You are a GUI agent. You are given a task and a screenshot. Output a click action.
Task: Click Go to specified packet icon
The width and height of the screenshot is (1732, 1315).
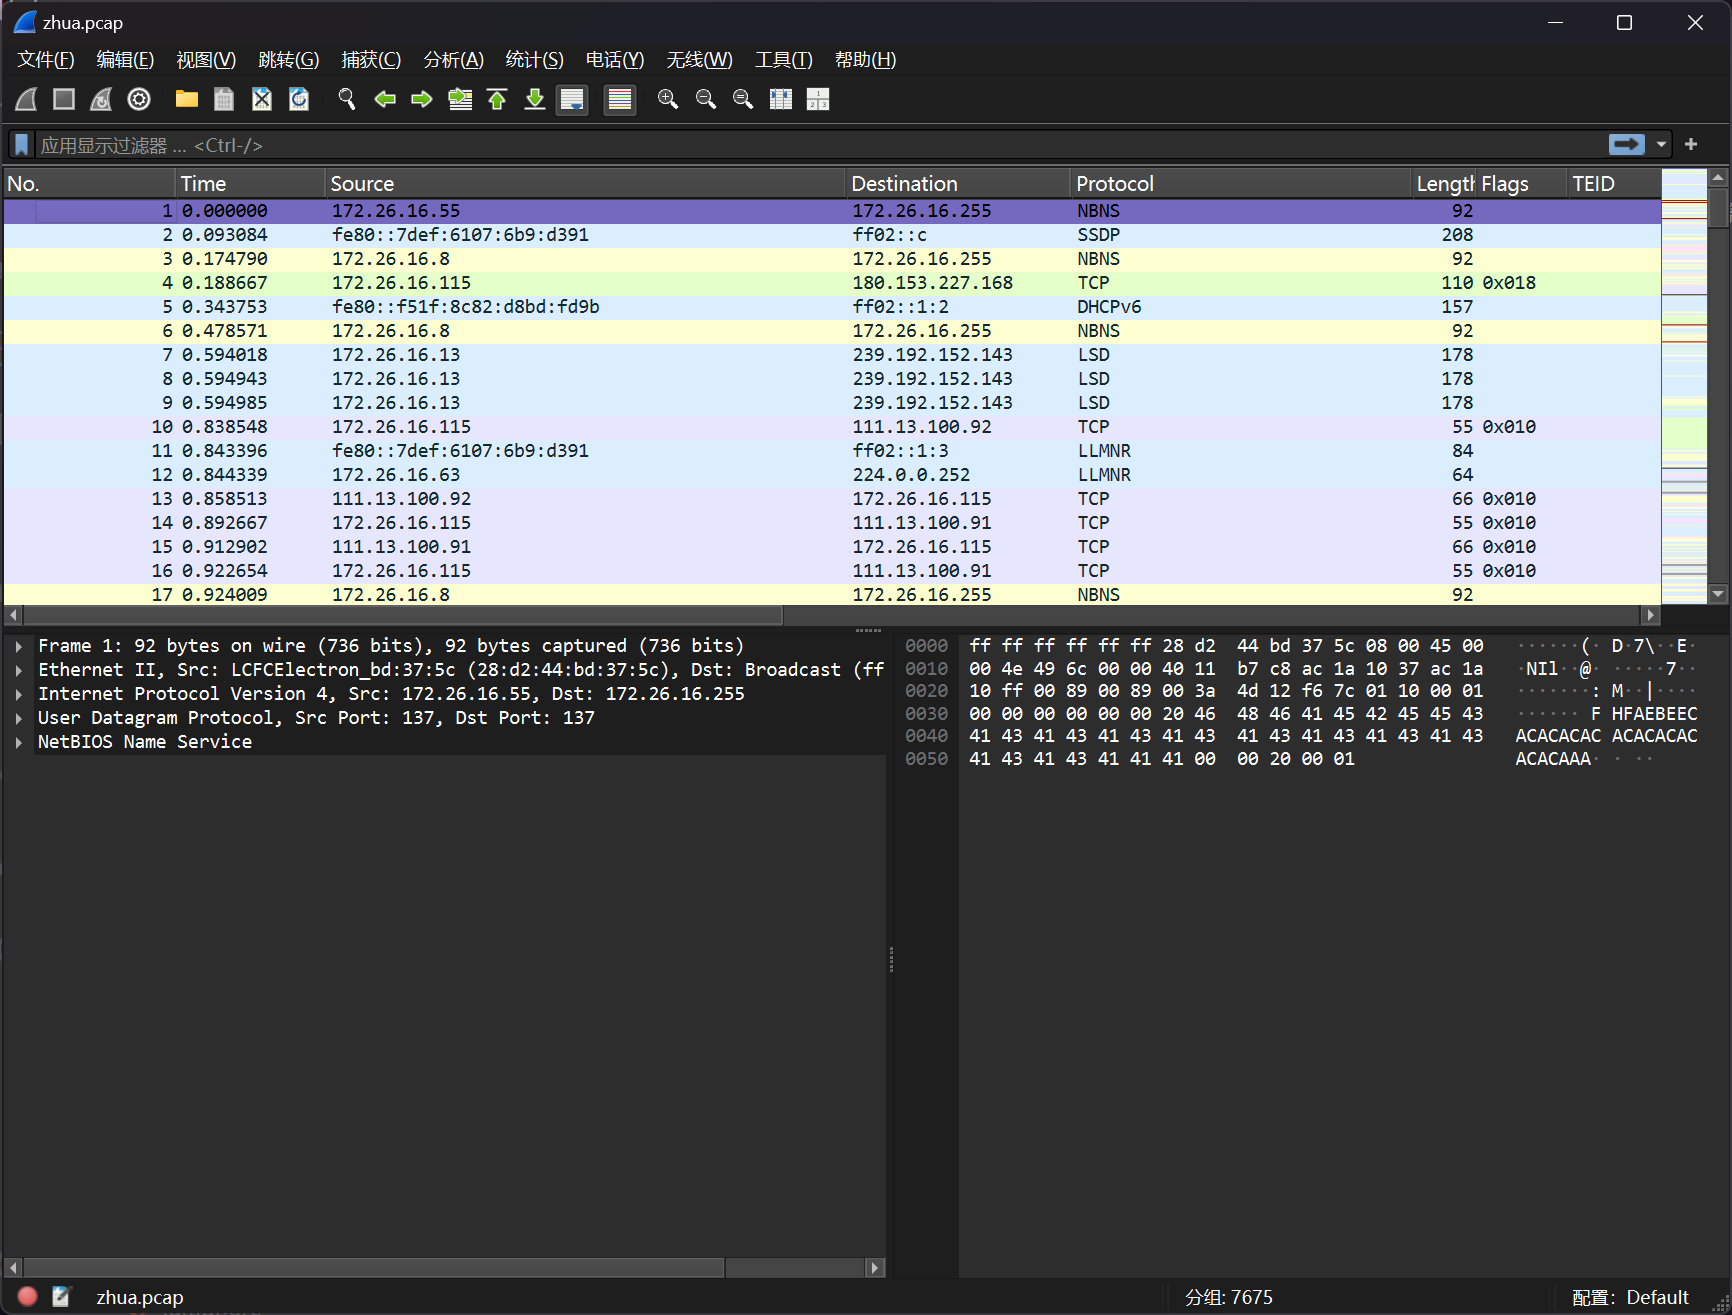click(460, 99)
